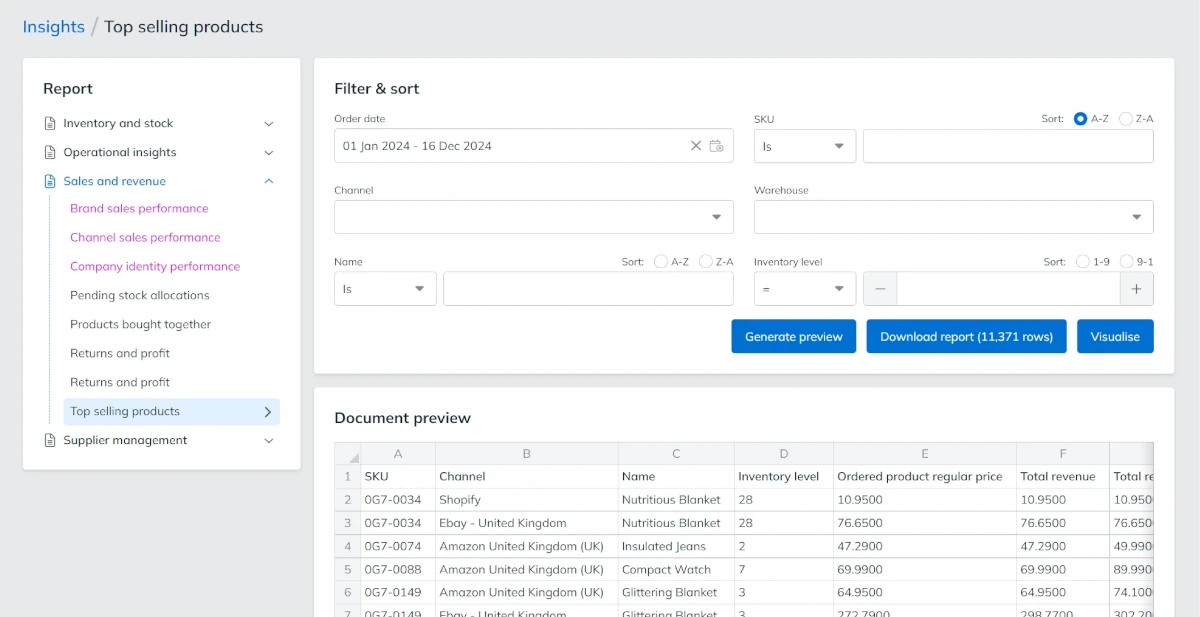Increase inventory level with plus button
The width and height of the screenshot is (1200, 617).
1137,289
